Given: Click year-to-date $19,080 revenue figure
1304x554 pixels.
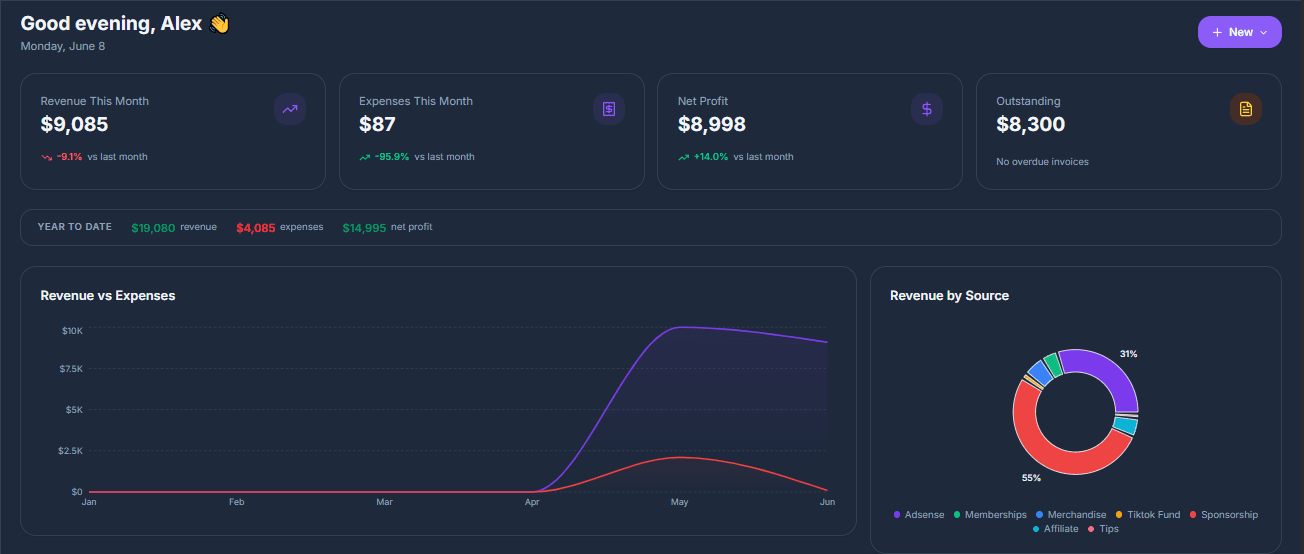Looking at the screenshot, I should tap(153, 228).
